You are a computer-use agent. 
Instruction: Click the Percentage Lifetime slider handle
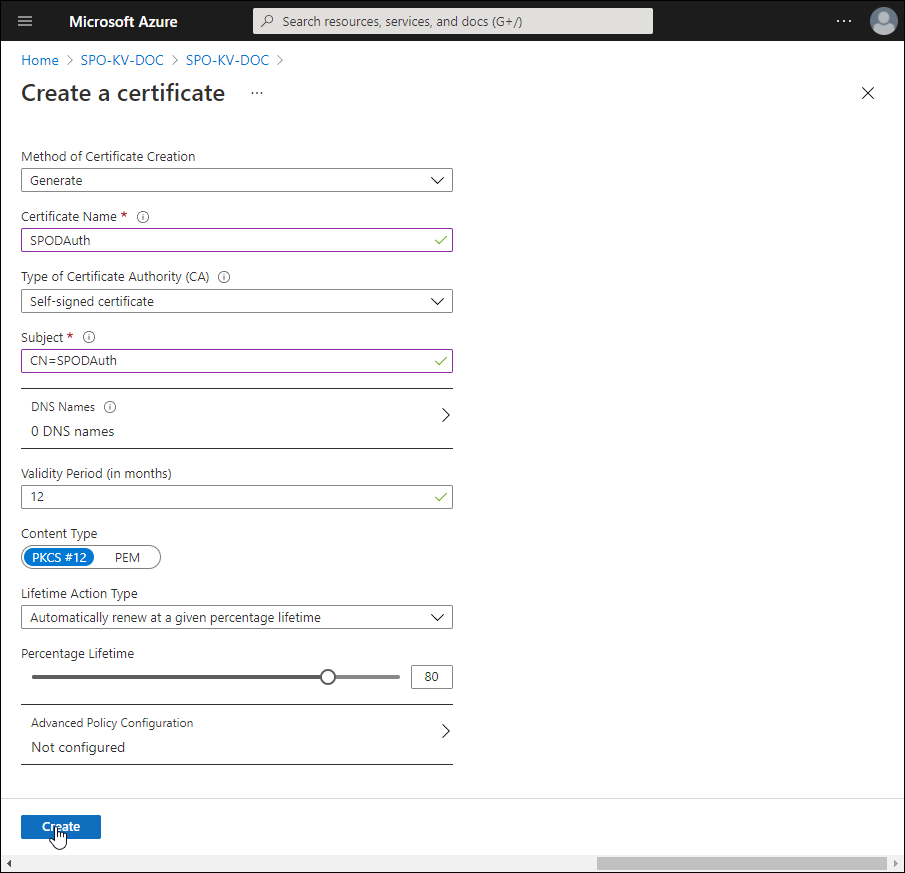(327, 677)
